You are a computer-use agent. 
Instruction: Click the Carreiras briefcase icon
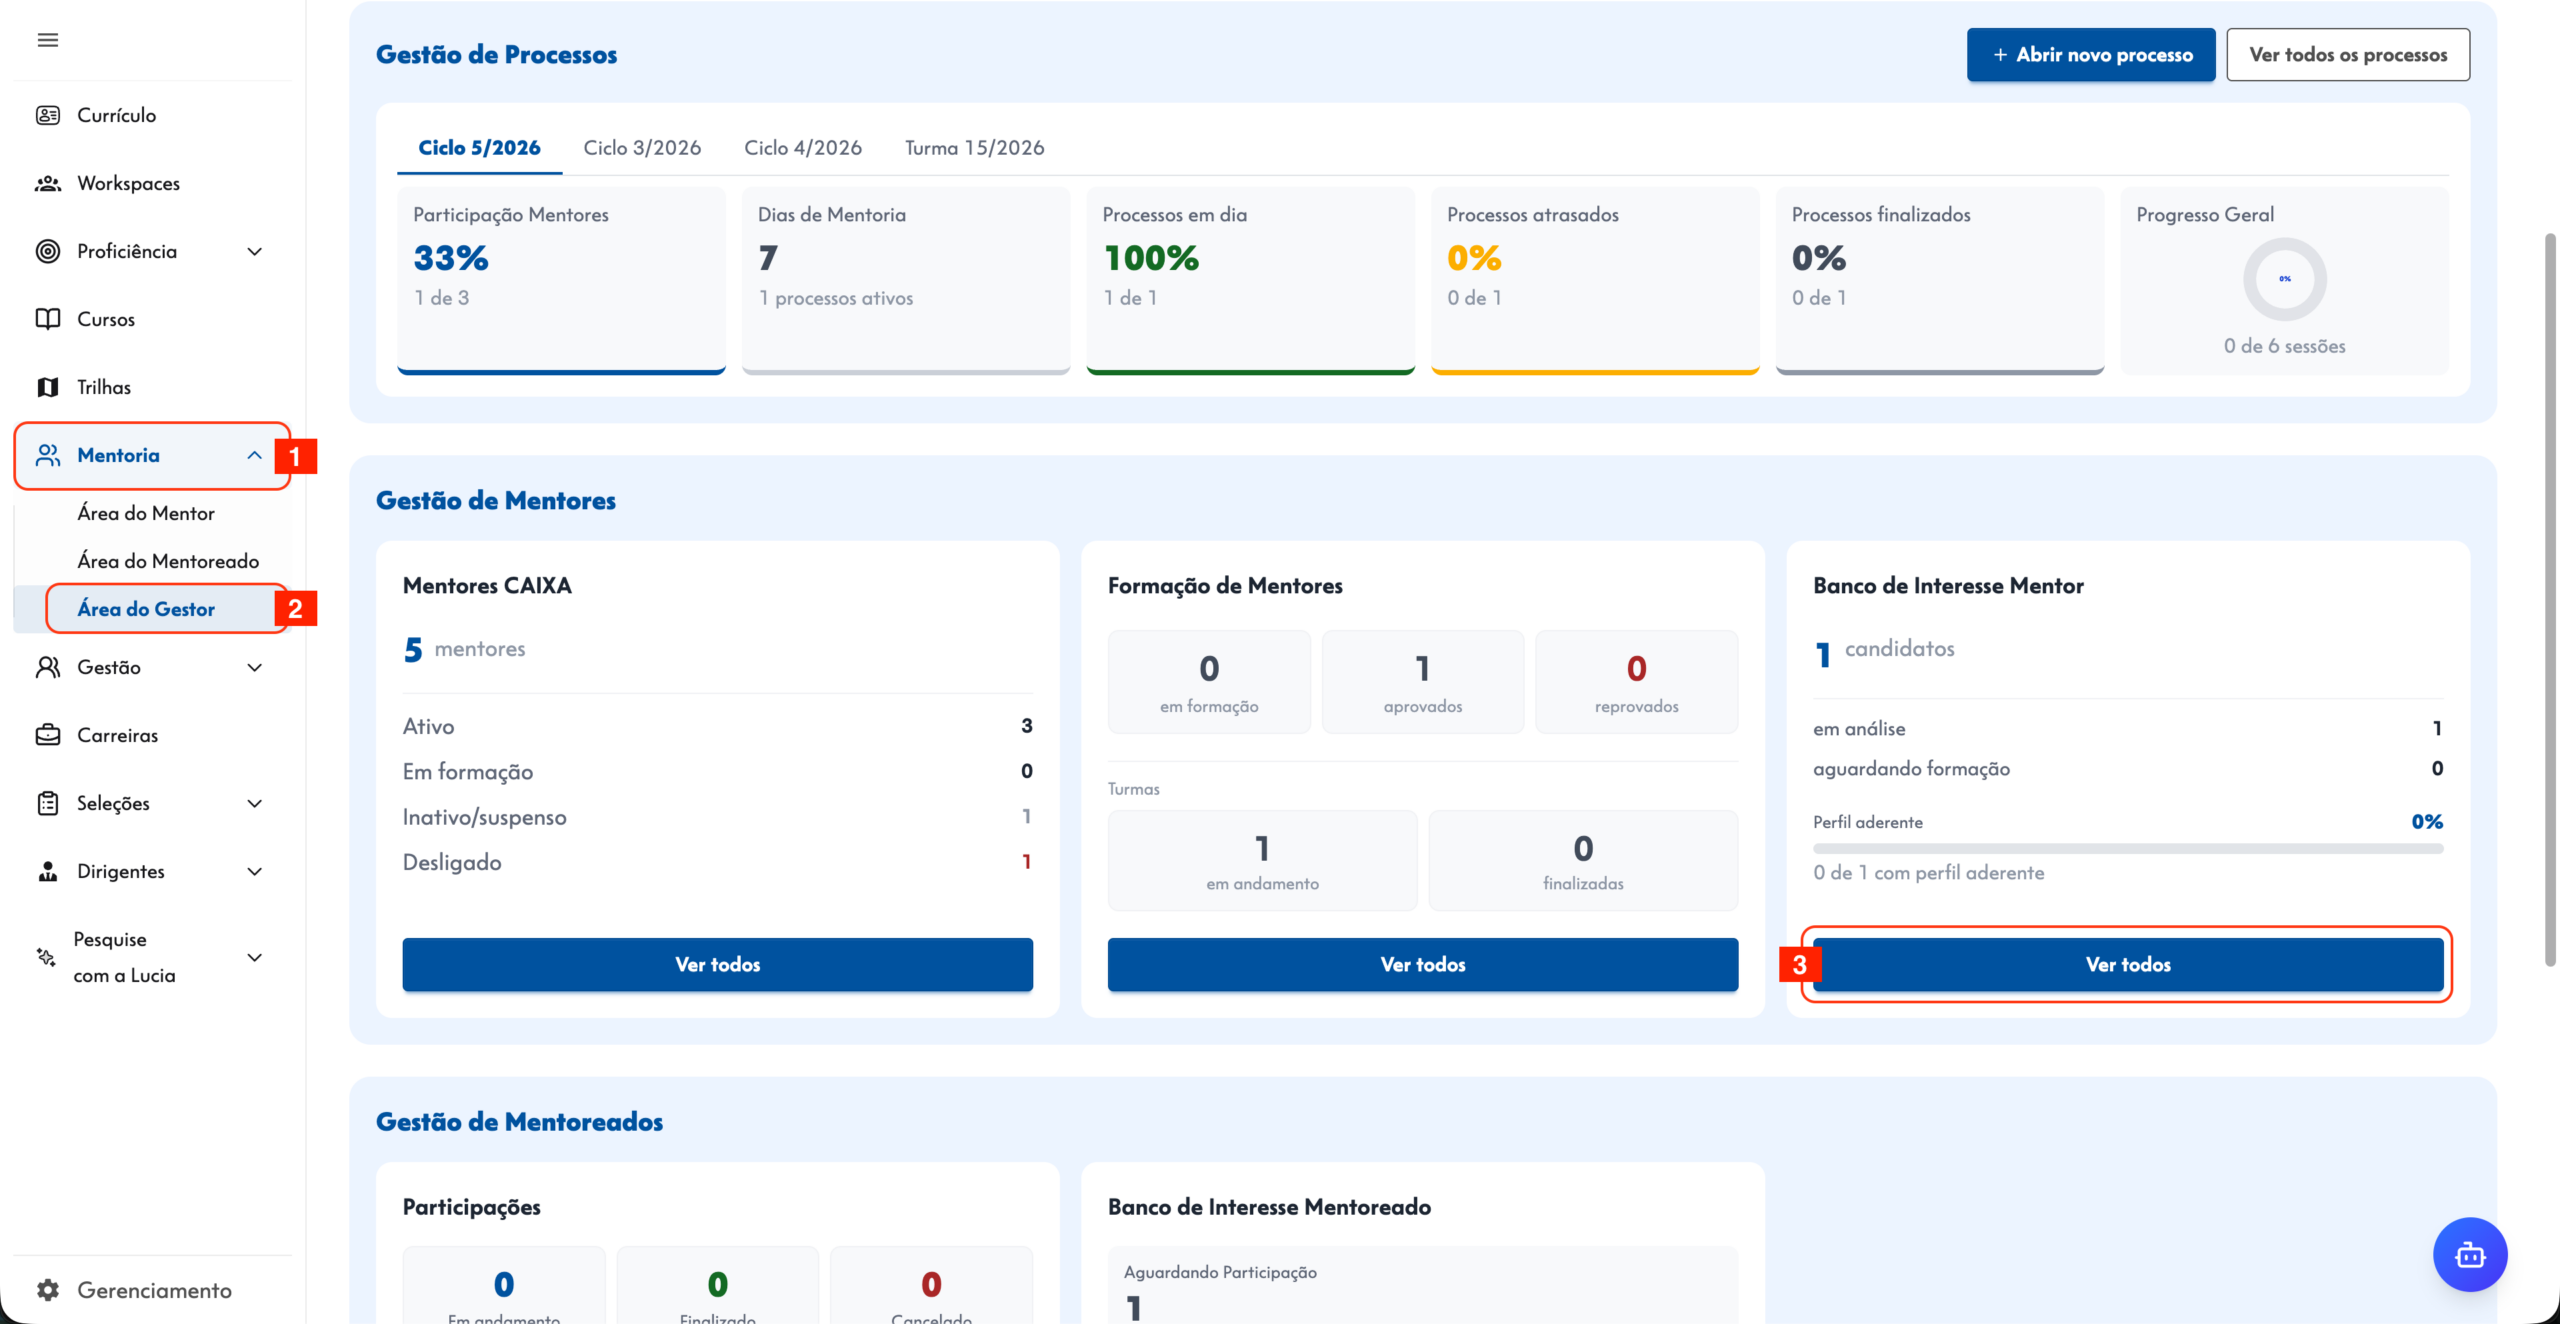click(48, 735)
